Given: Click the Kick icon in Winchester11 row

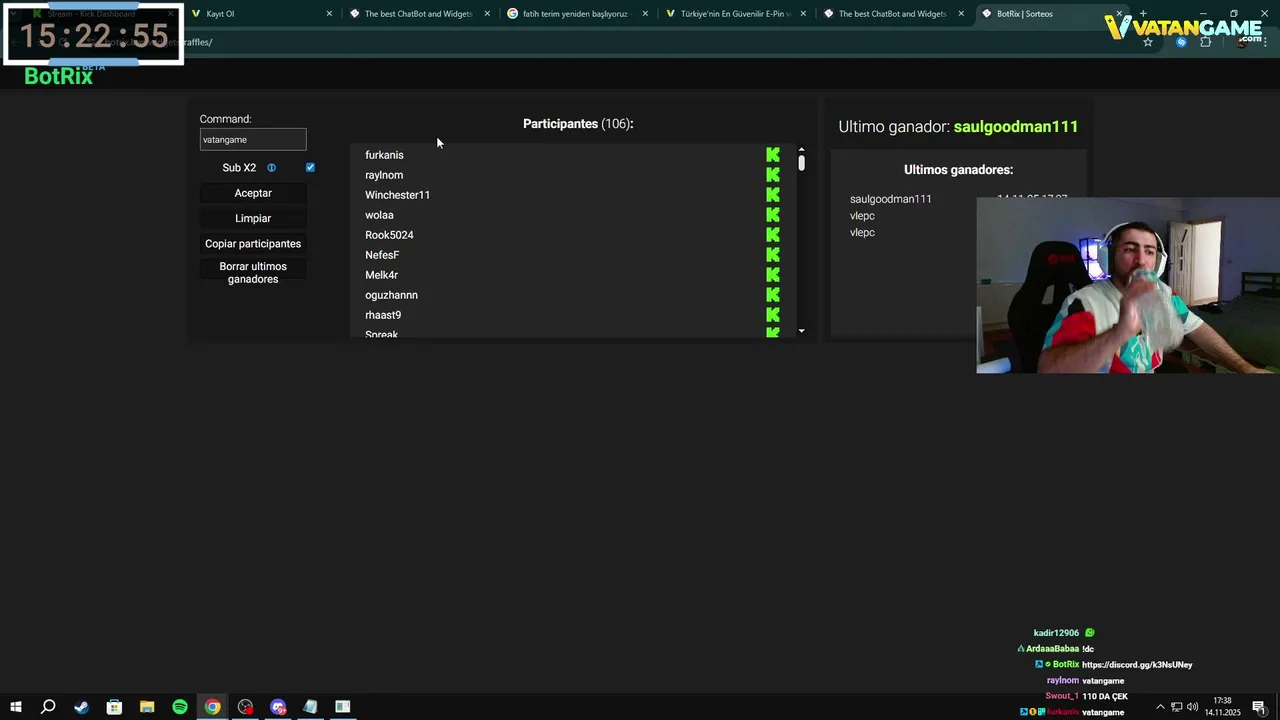Looking at the screenshot, I should pyautogui.click(x=773, y=195).
